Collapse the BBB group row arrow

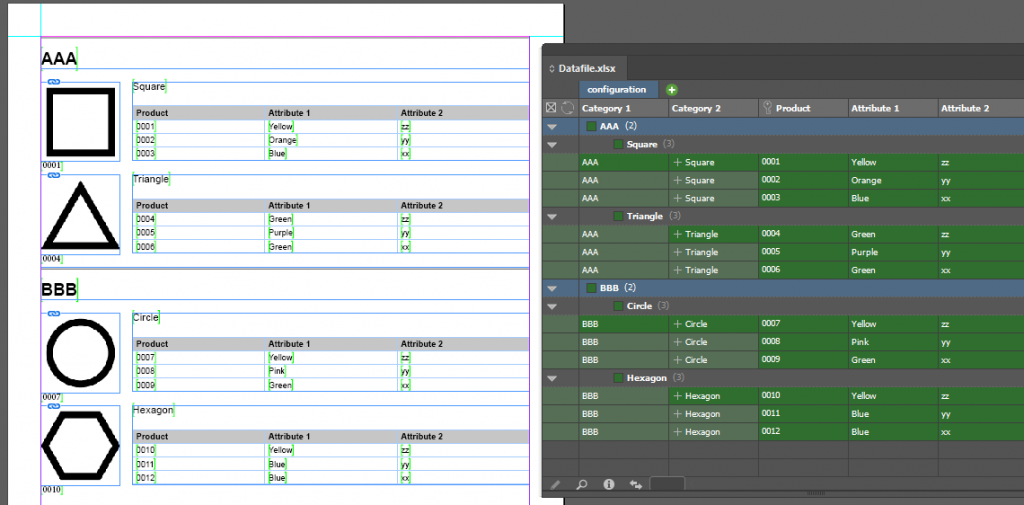[551, 289]
